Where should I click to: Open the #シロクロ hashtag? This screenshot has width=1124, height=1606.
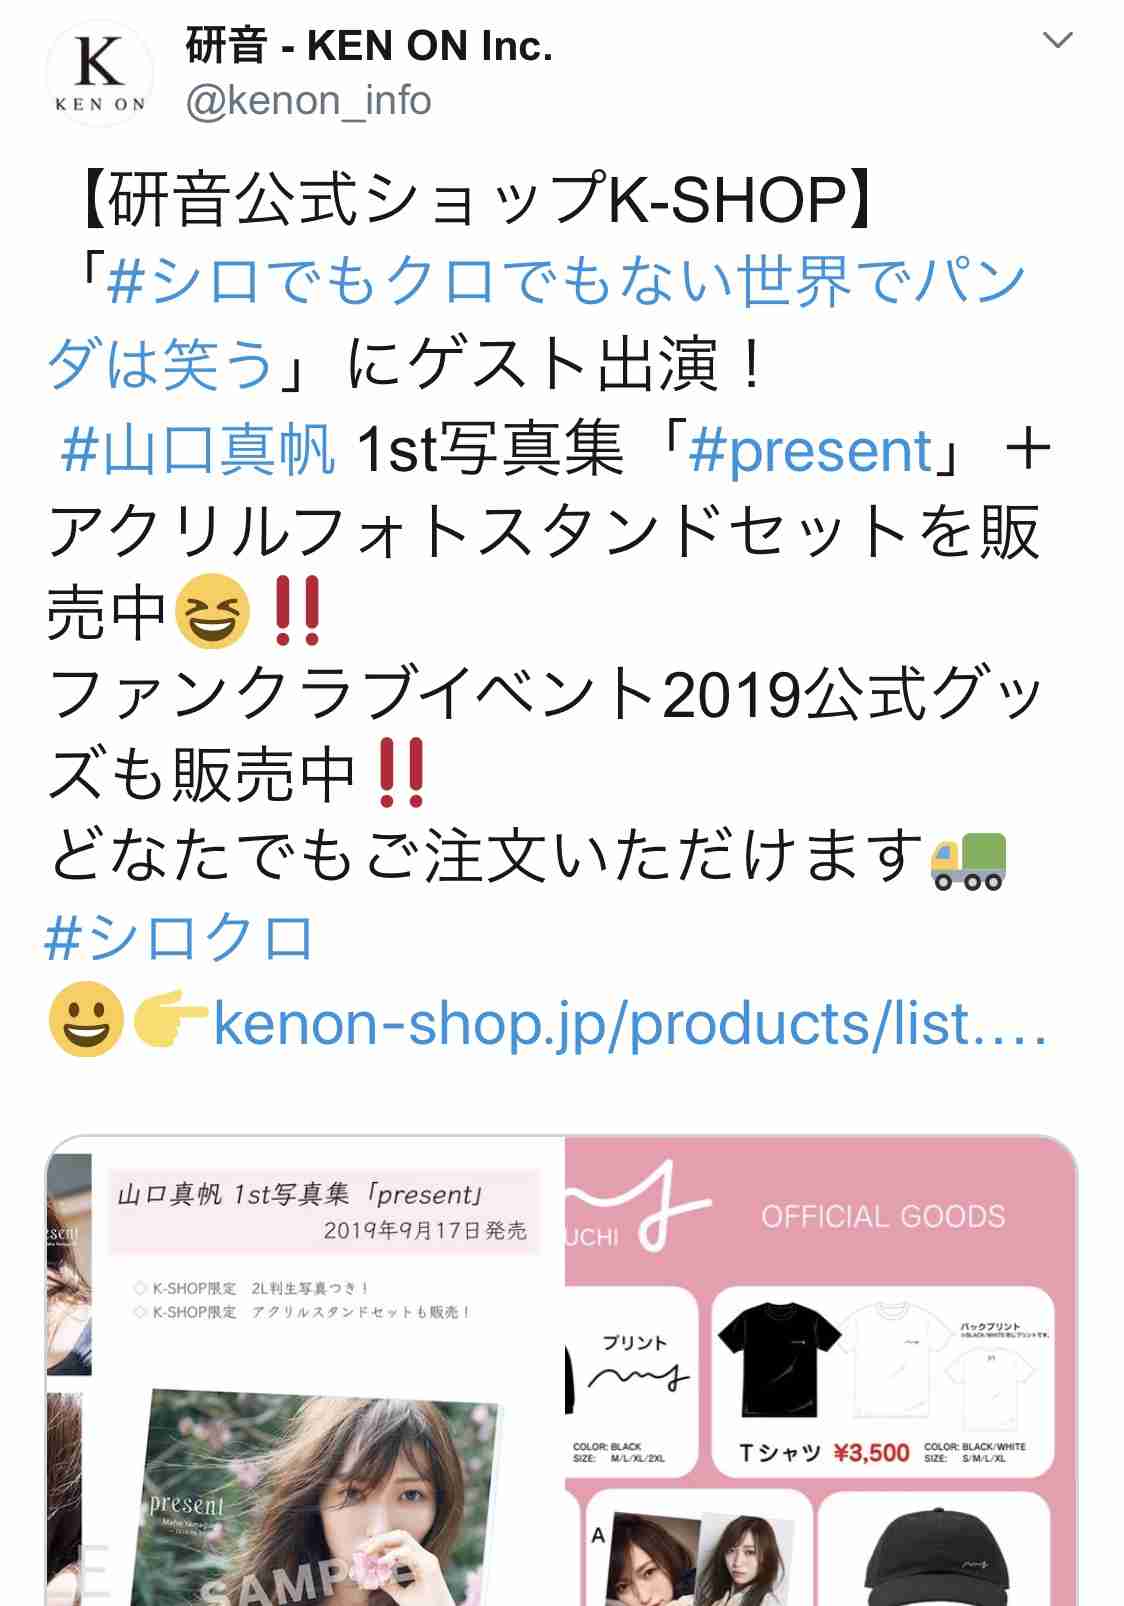180,938
